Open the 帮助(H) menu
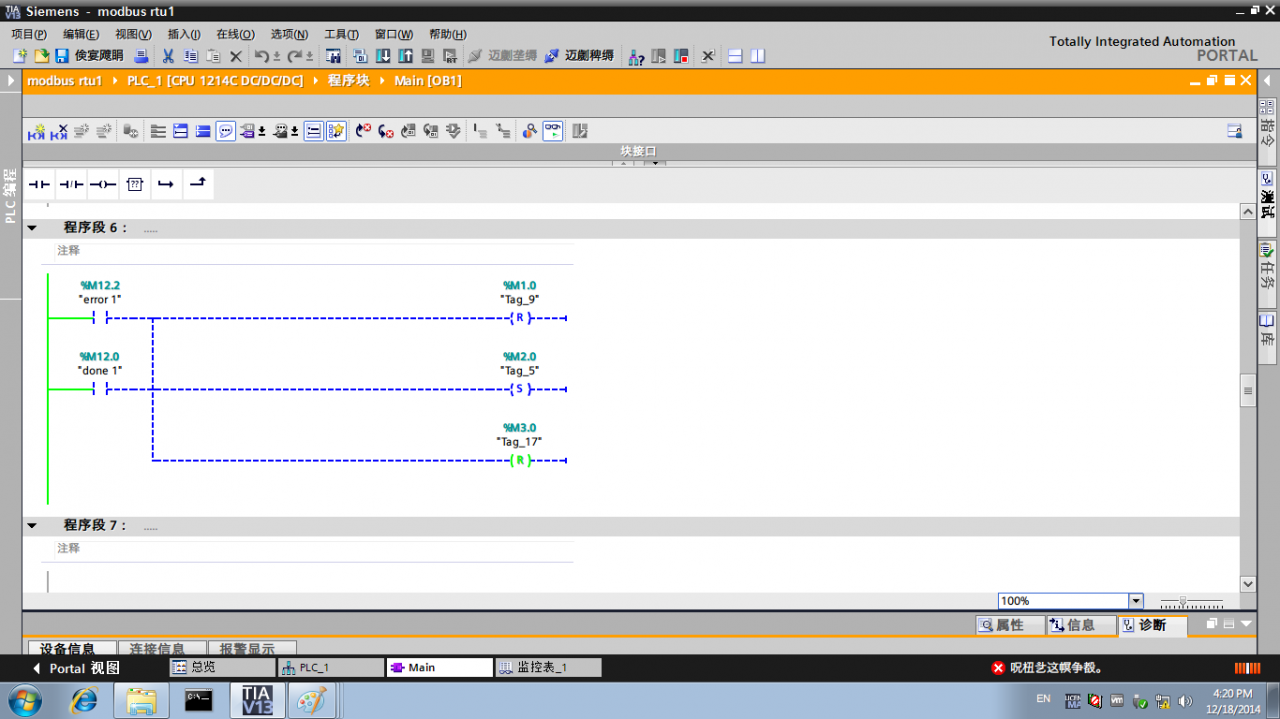The image size is (1280, 719). tap(447, 34)
